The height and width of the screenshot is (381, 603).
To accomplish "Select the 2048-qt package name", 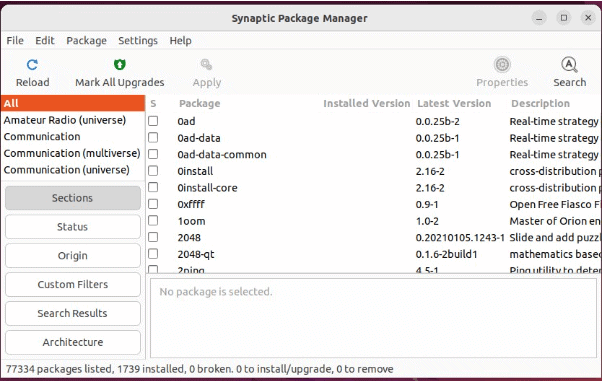I will coord(196,254).
